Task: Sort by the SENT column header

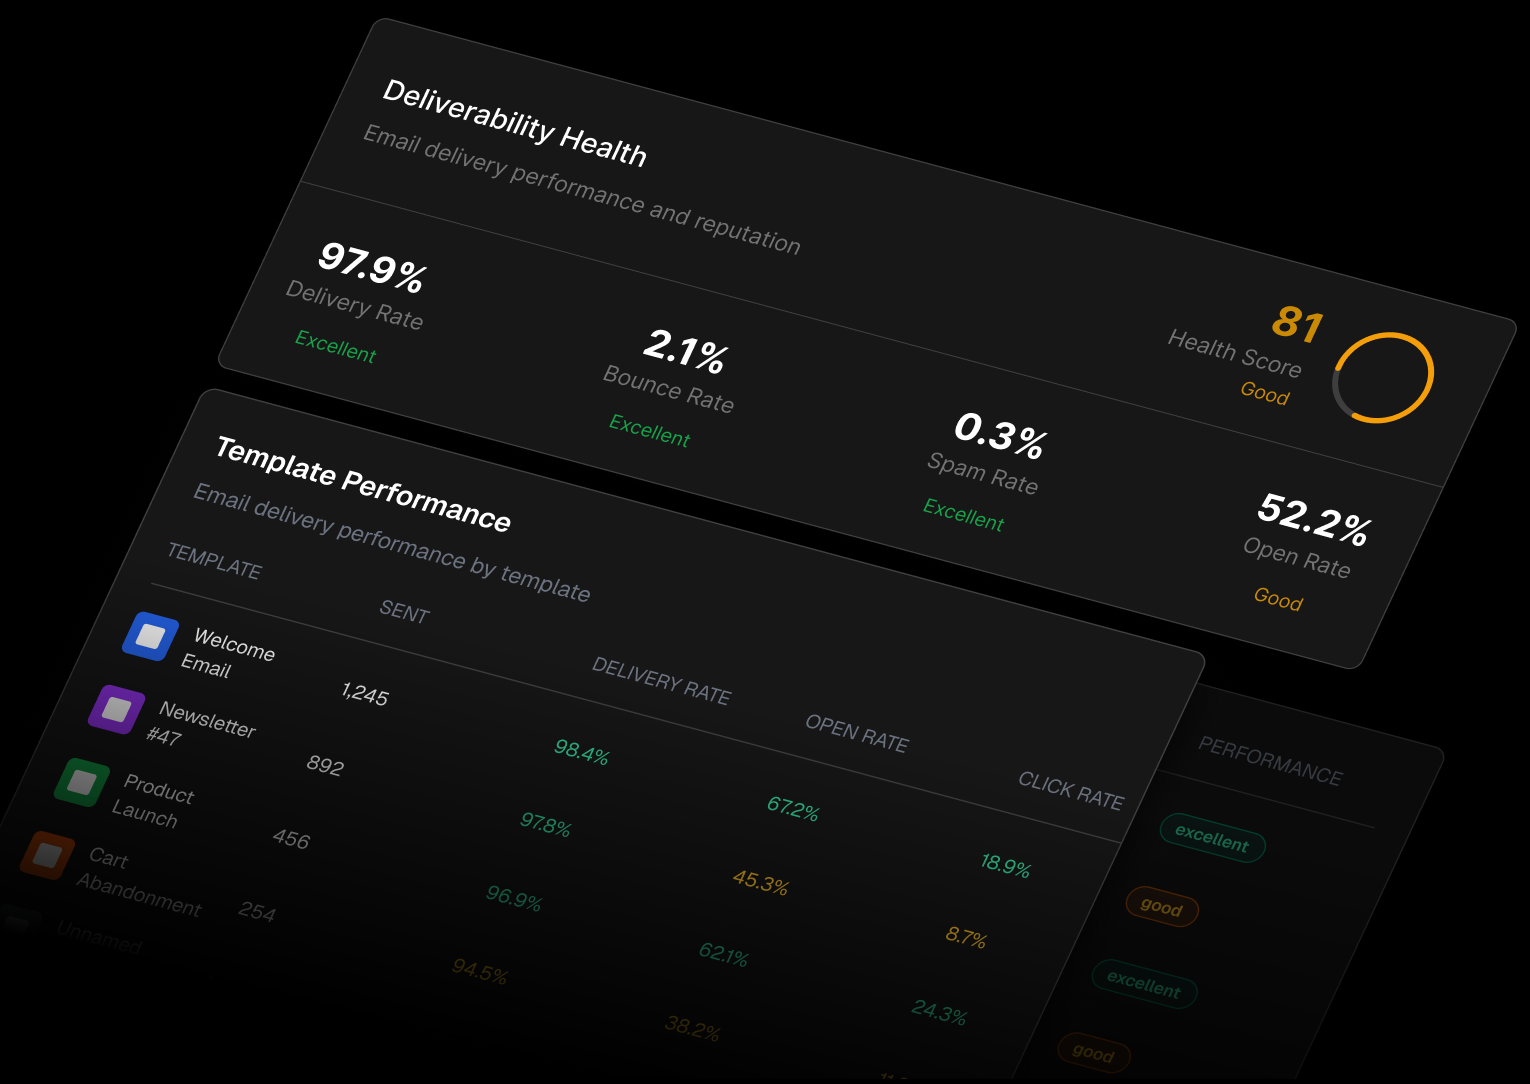Action: click(404, 611)
